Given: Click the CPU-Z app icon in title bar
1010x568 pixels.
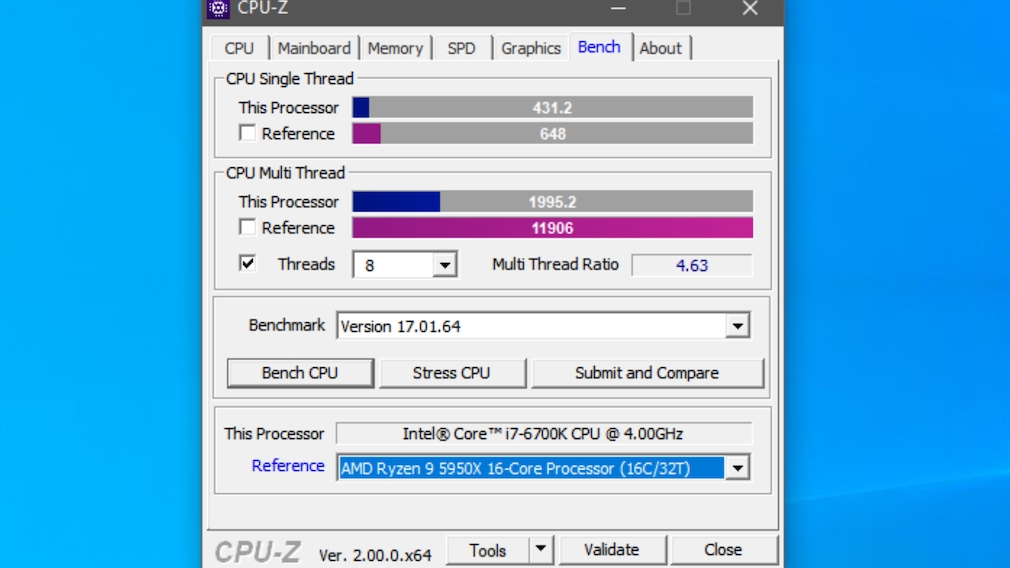Looking at the screenshot, I should [218, 8].
